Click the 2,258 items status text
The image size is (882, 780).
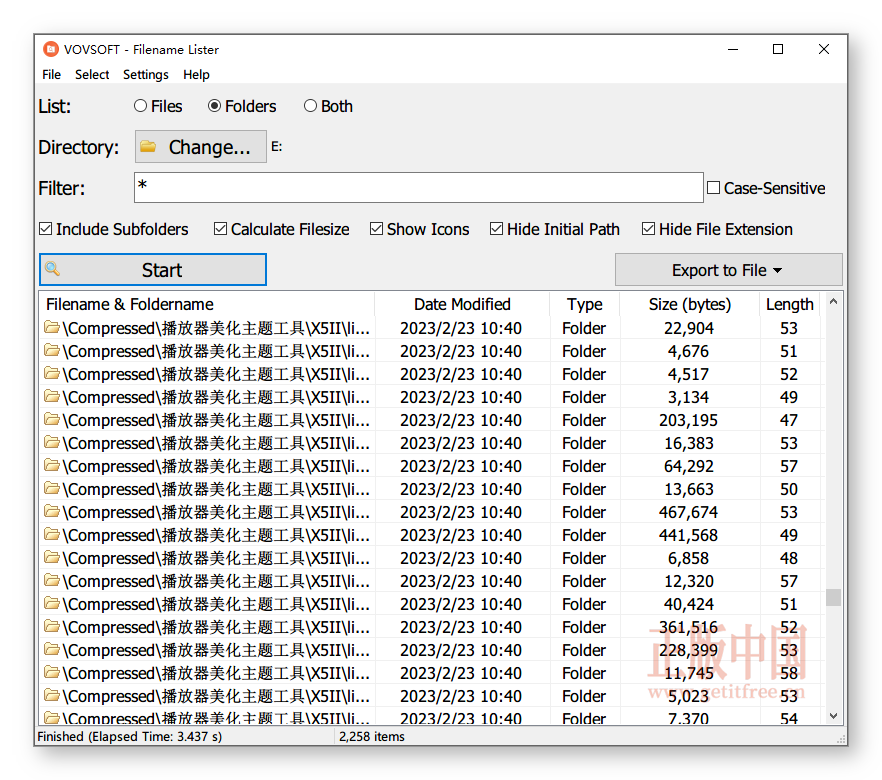click(372, 736)
